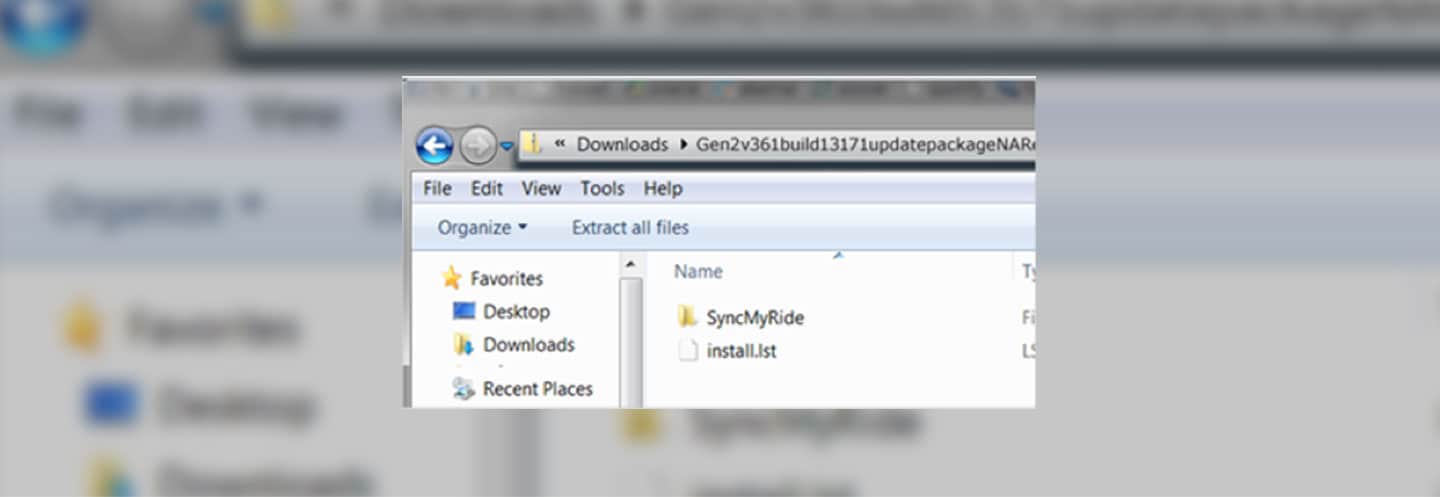The image size is (1440, 497).
Task: Click Extract all files button
Action: (630, 227)
